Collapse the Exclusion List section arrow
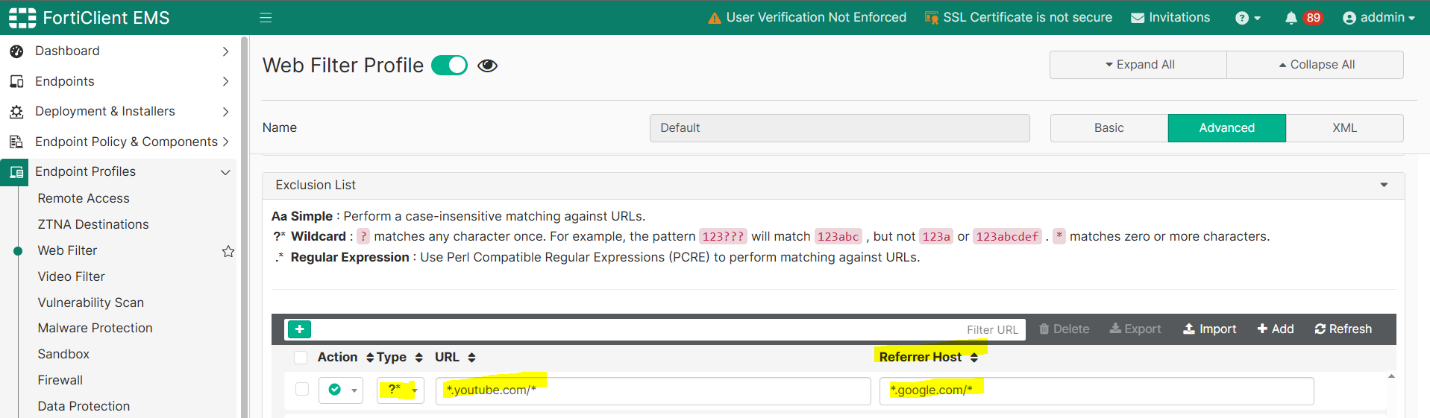The height and width of the screenshot is (418, 1430). click(1385, 185)
